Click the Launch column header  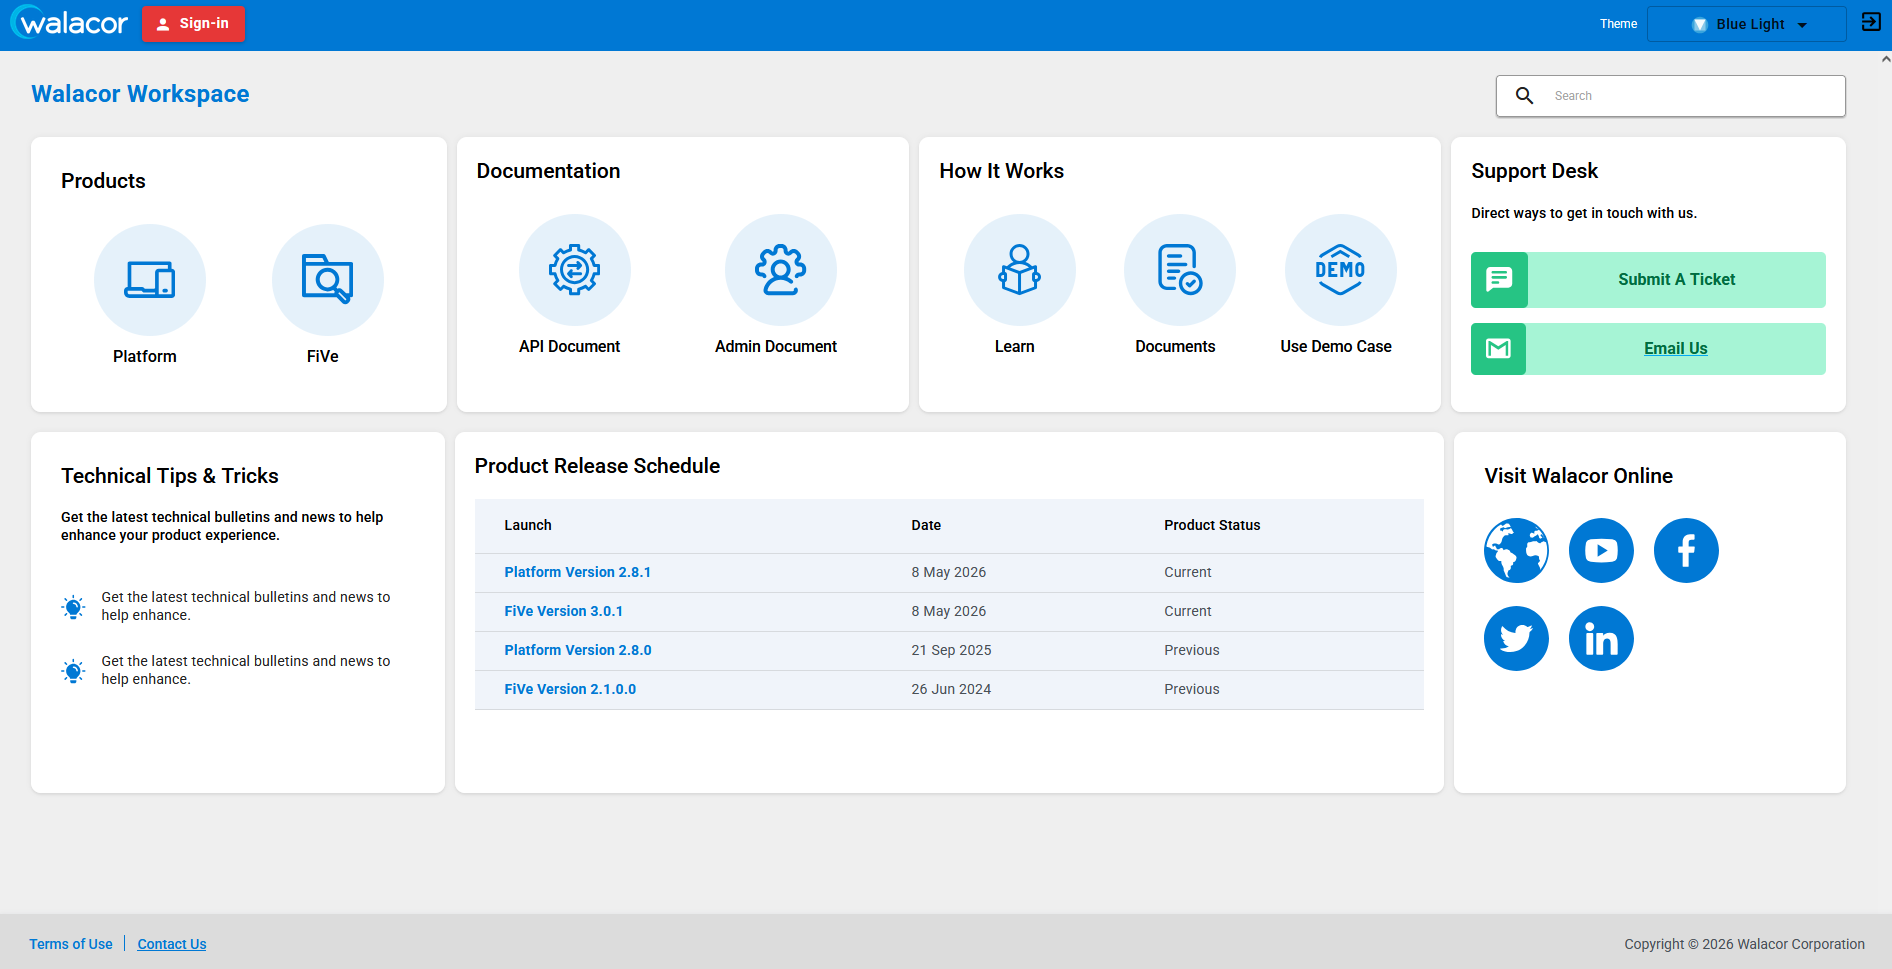(x=528, y=526)
